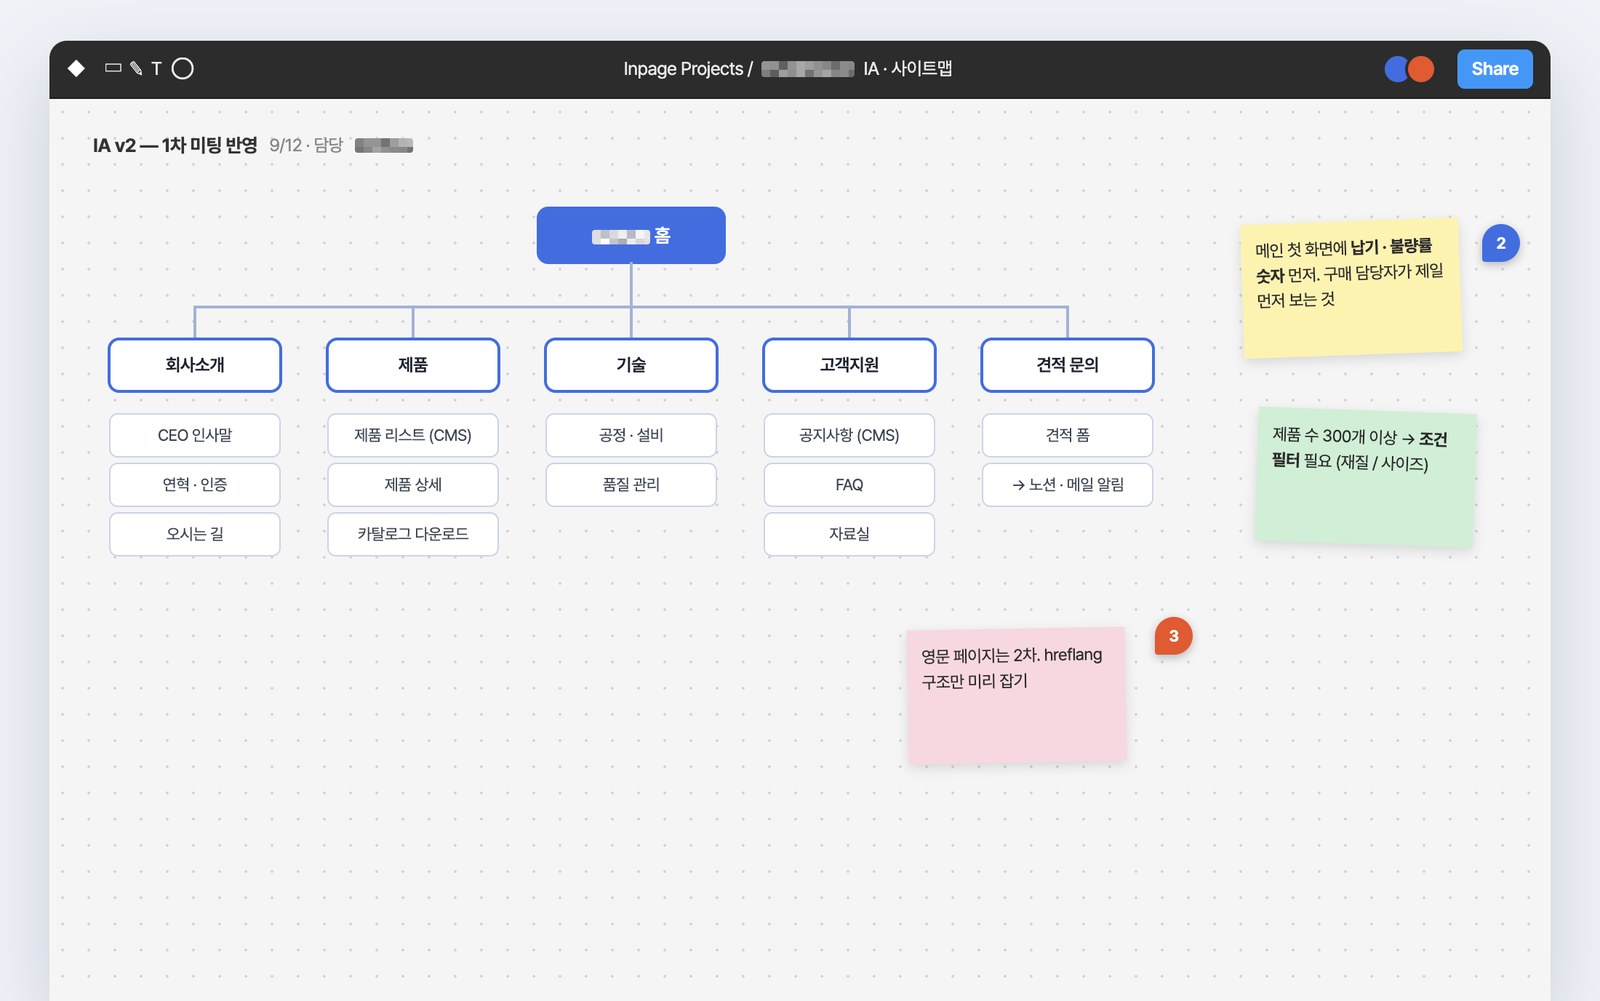Open comment marker number 2
This screenshot has height=1001, width=1600.
point(1500,243)
